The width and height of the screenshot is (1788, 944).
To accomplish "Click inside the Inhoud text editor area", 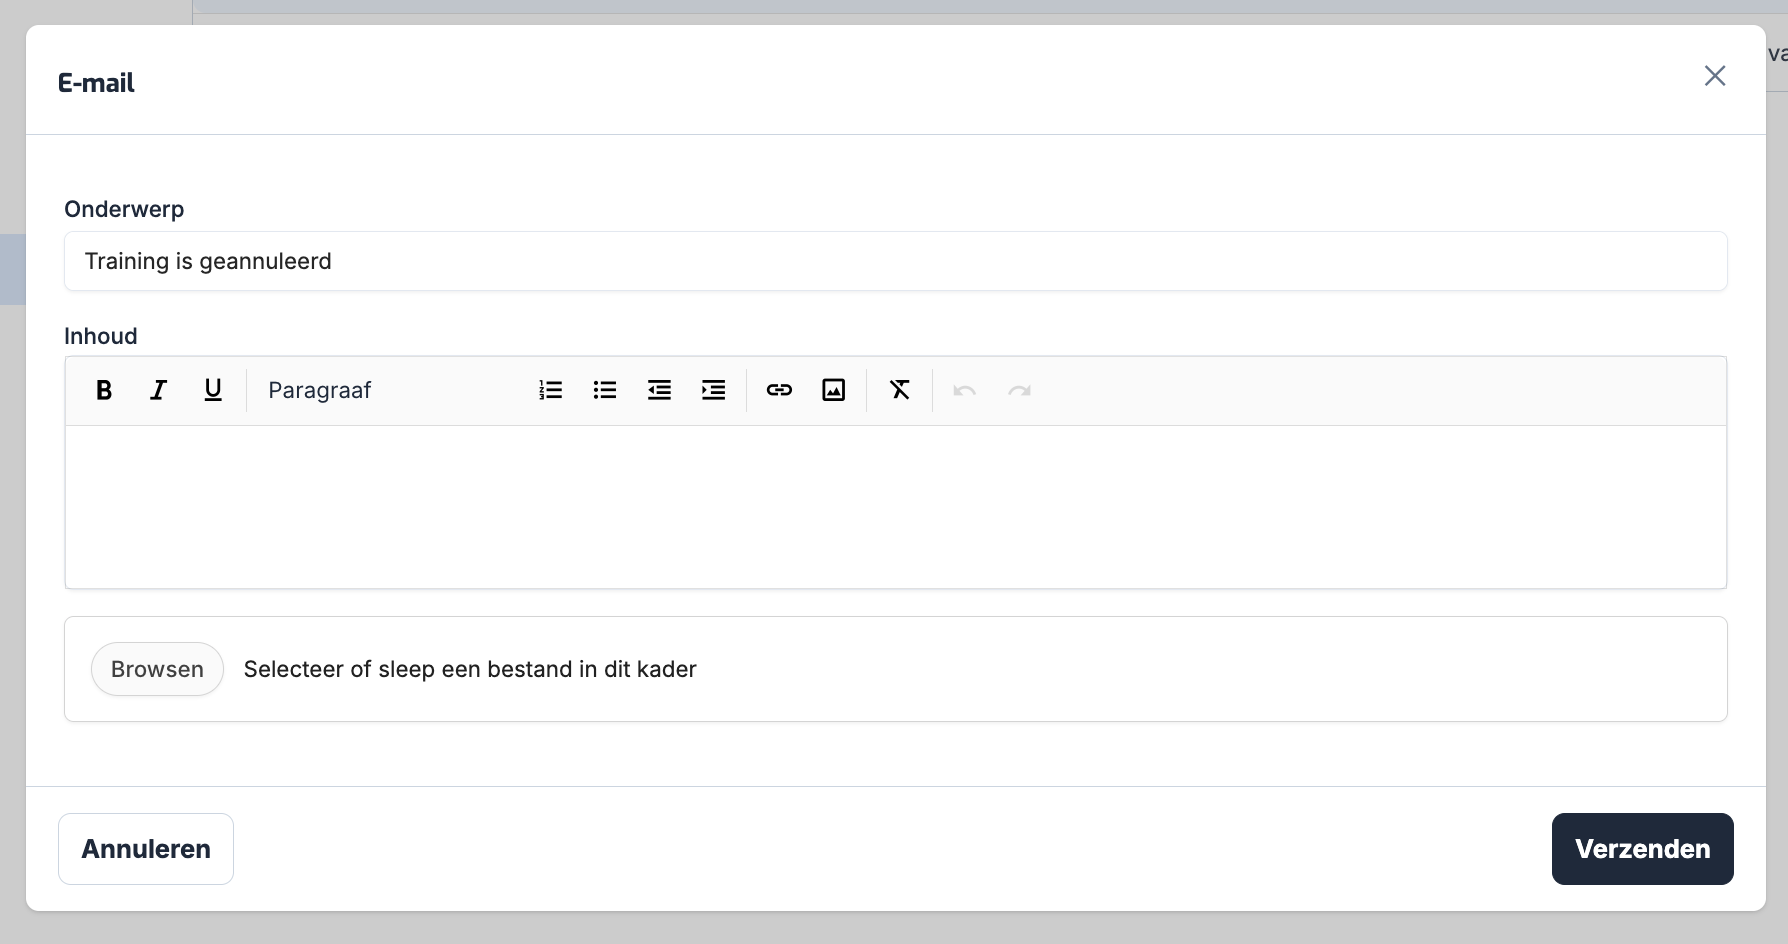I will click(895, 507).
